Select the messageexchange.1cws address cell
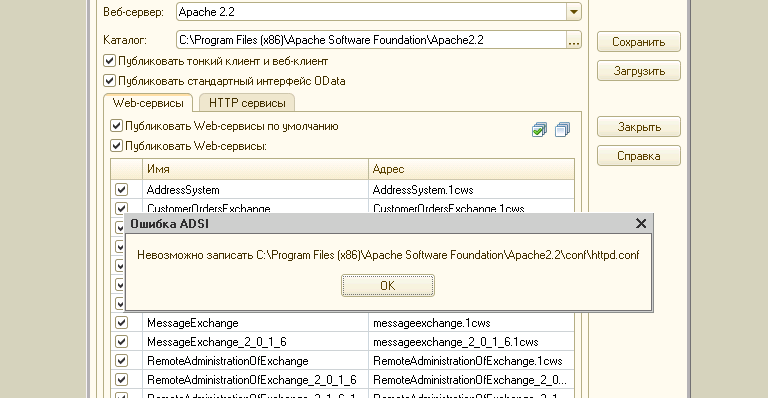This screenshot has width=768, height=398. [471, 323]
